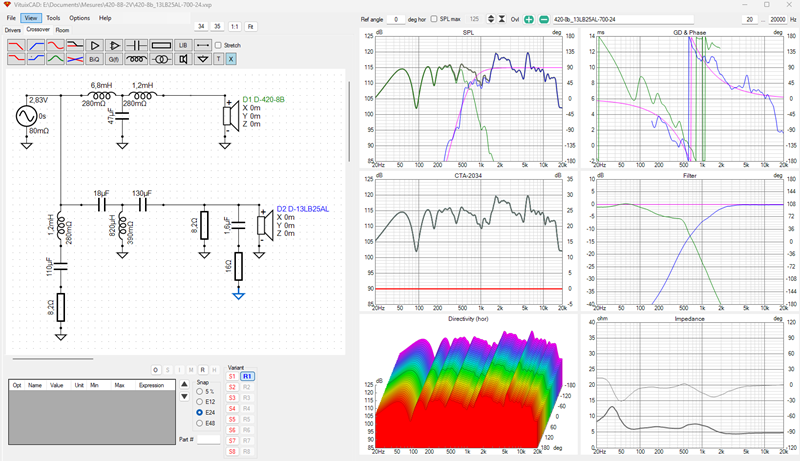
Task: Select the 5 % snap option
Action: [199, 392]
